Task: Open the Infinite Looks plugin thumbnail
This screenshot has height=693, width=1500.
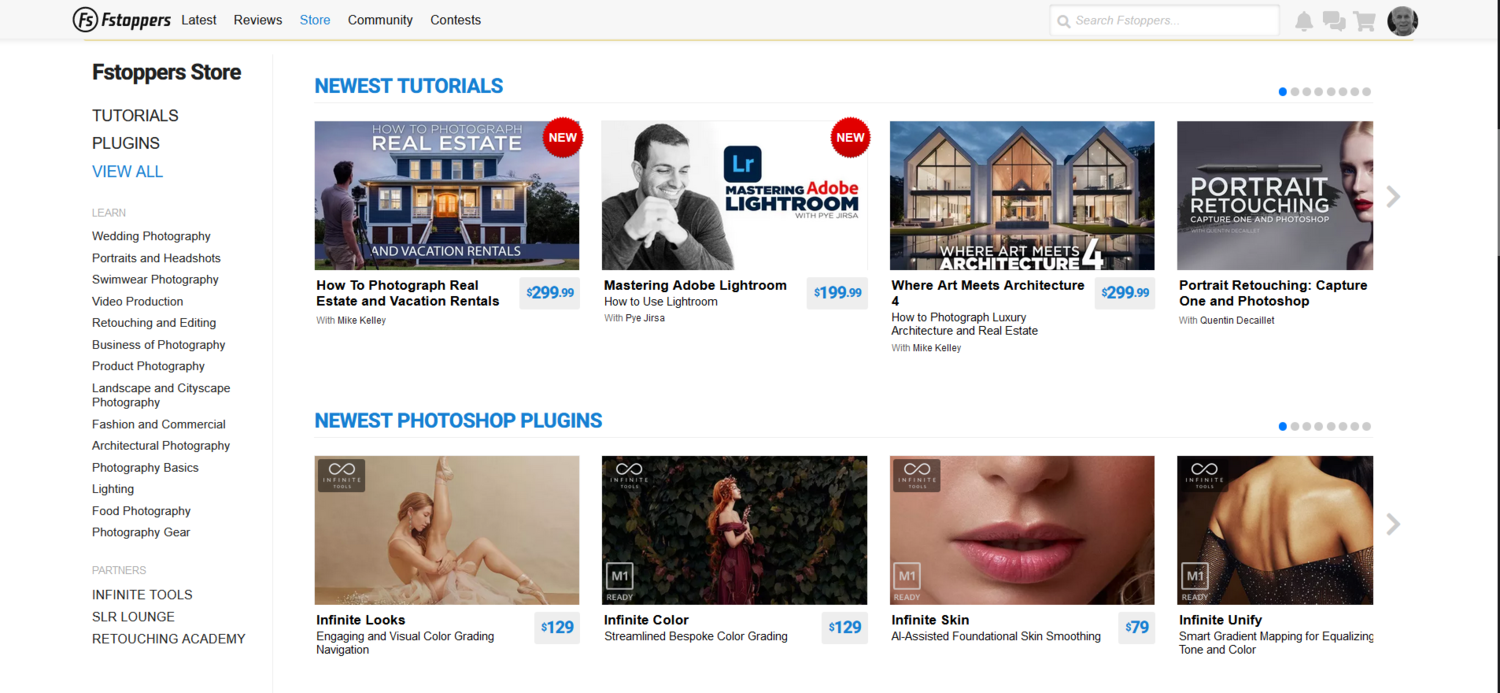Action: (x=447, y=530)
